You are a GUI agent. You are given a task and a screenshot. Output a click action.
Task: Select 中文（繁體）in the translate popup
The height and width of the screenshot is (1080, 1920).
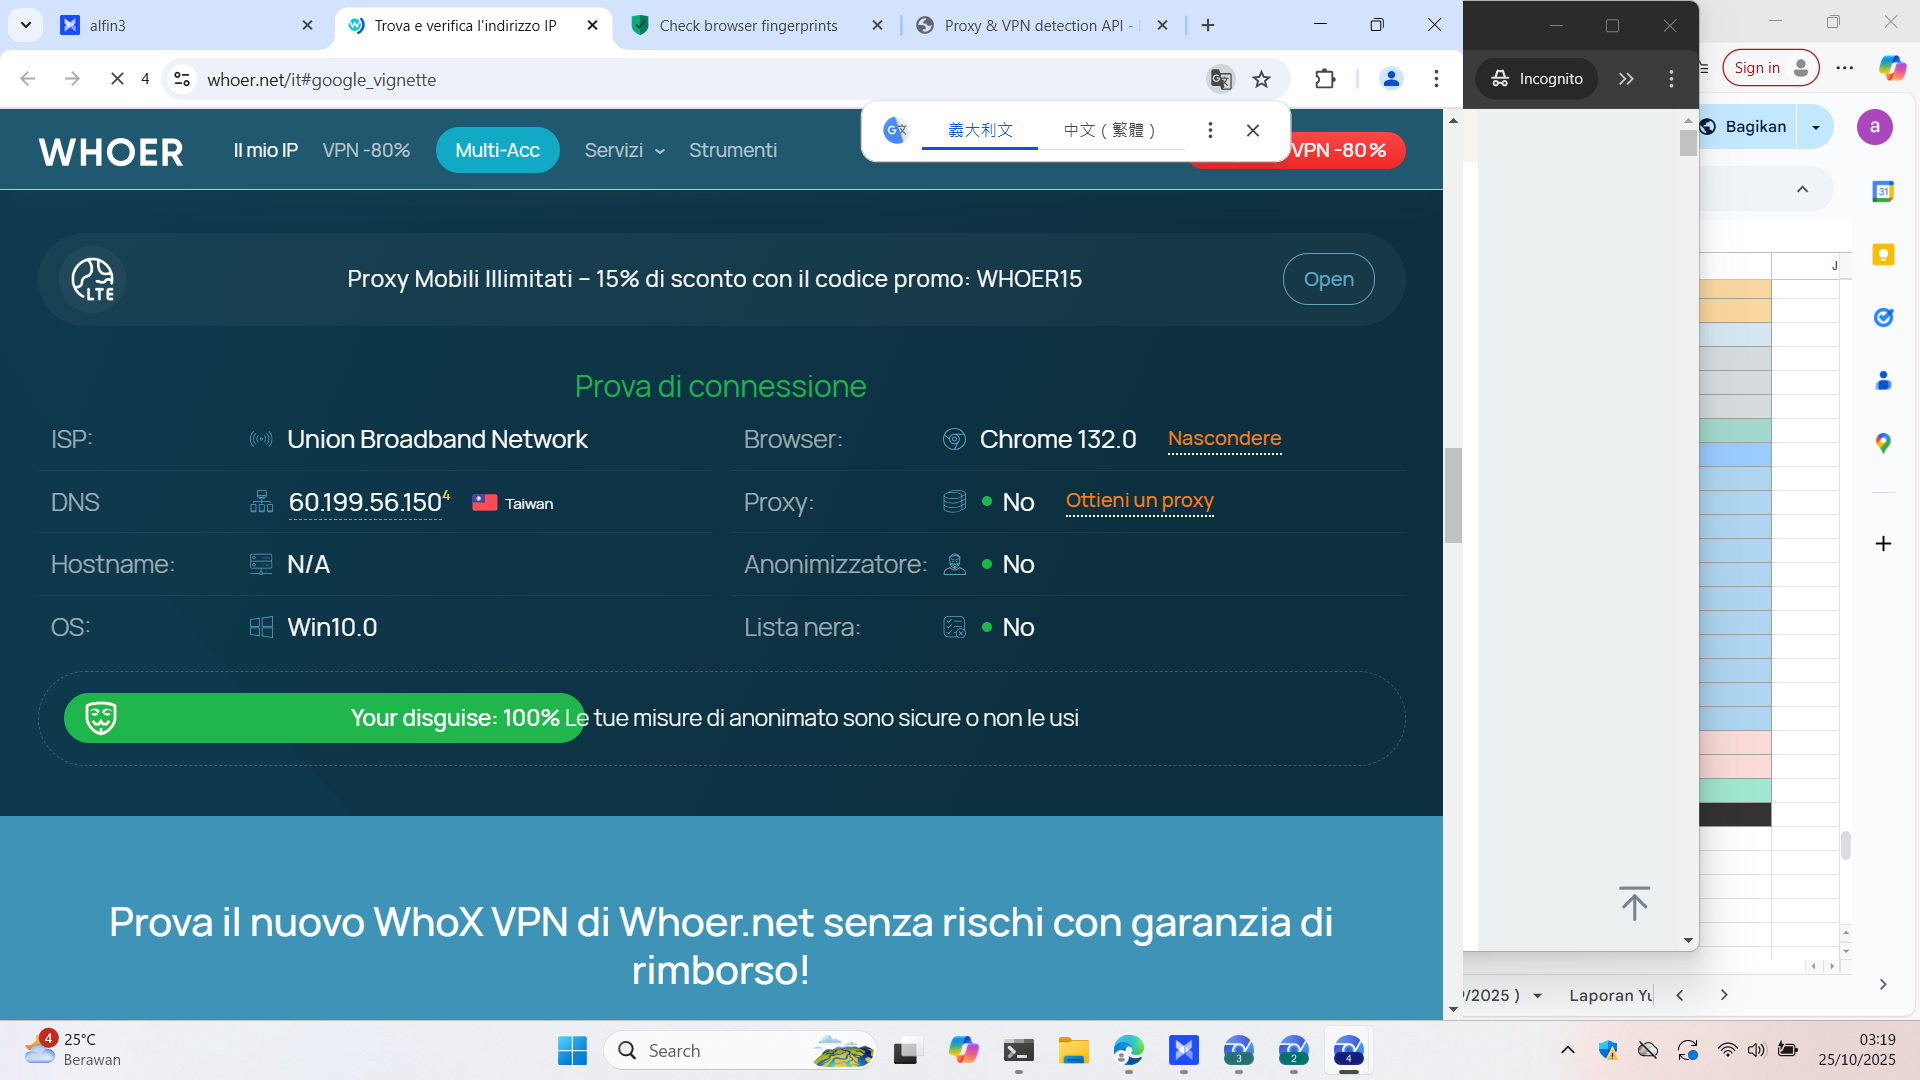tap(1110, 131)
